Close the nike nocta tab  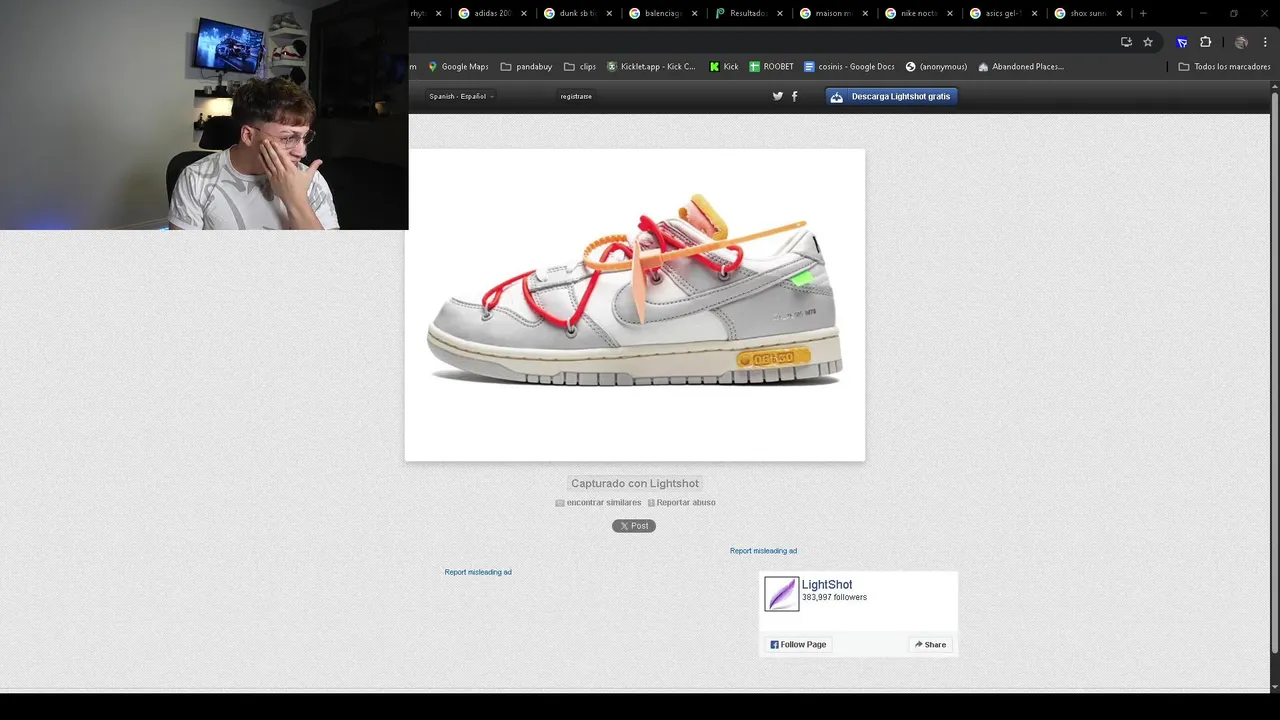[949, 13]
